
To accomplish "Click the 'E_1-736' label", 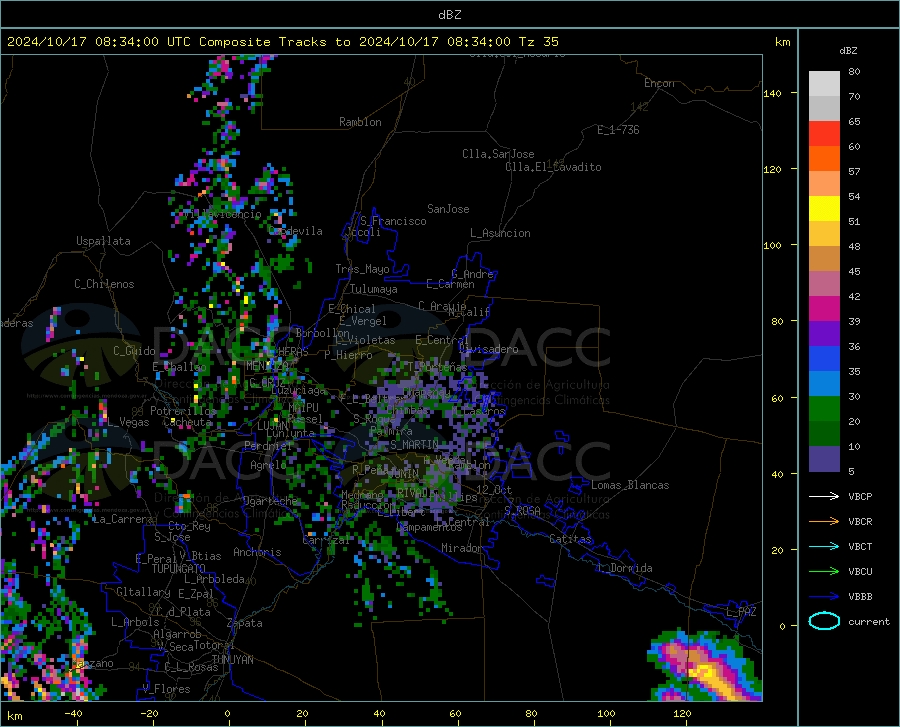I will click(x=618, y=130).
